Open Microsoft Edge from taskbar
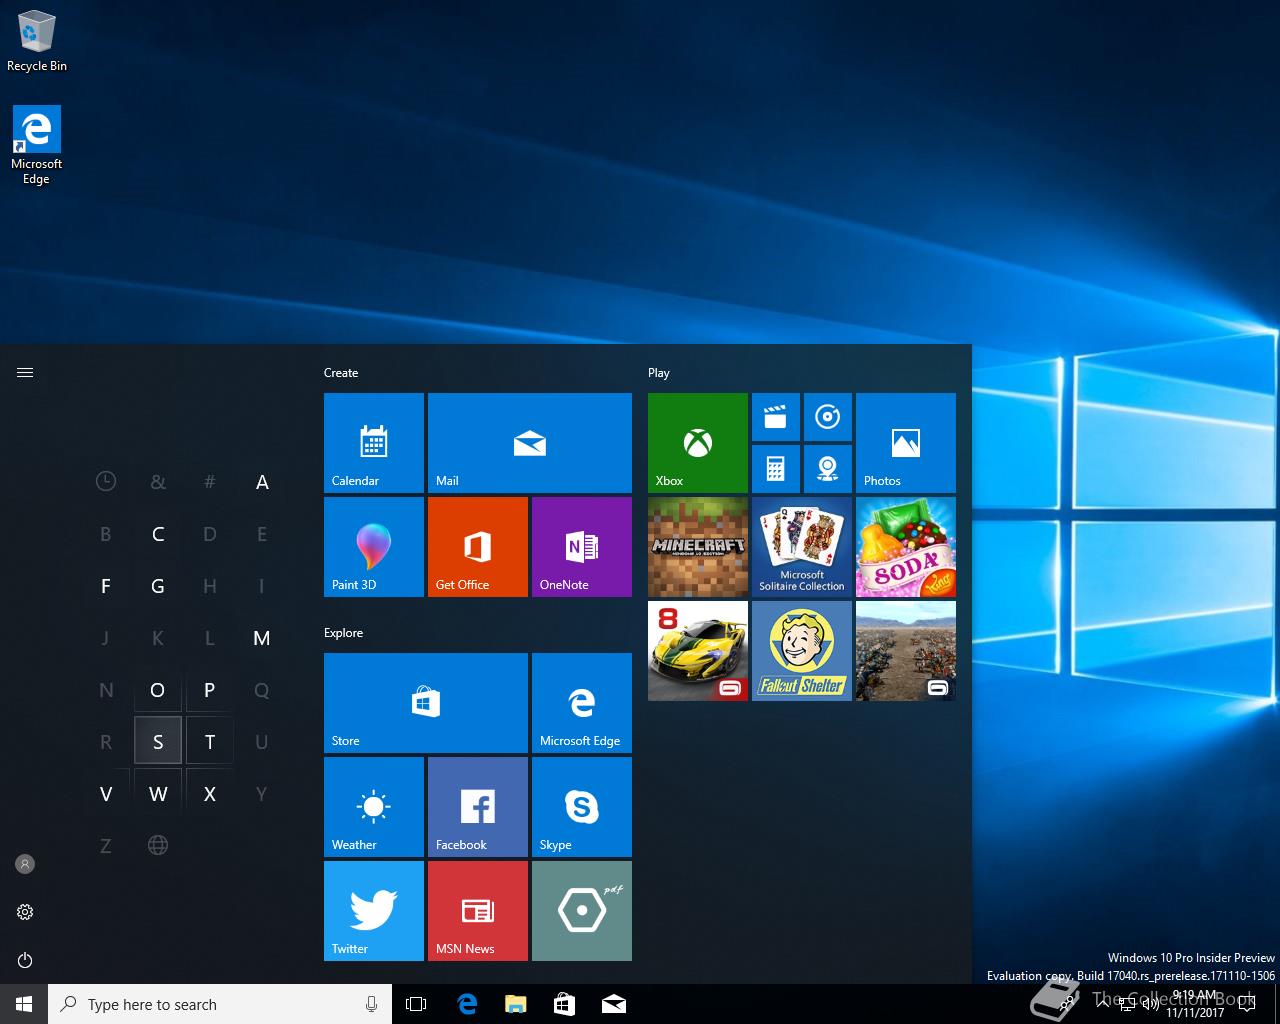Screen dimensions: 1280x1024 [467, 1004]
